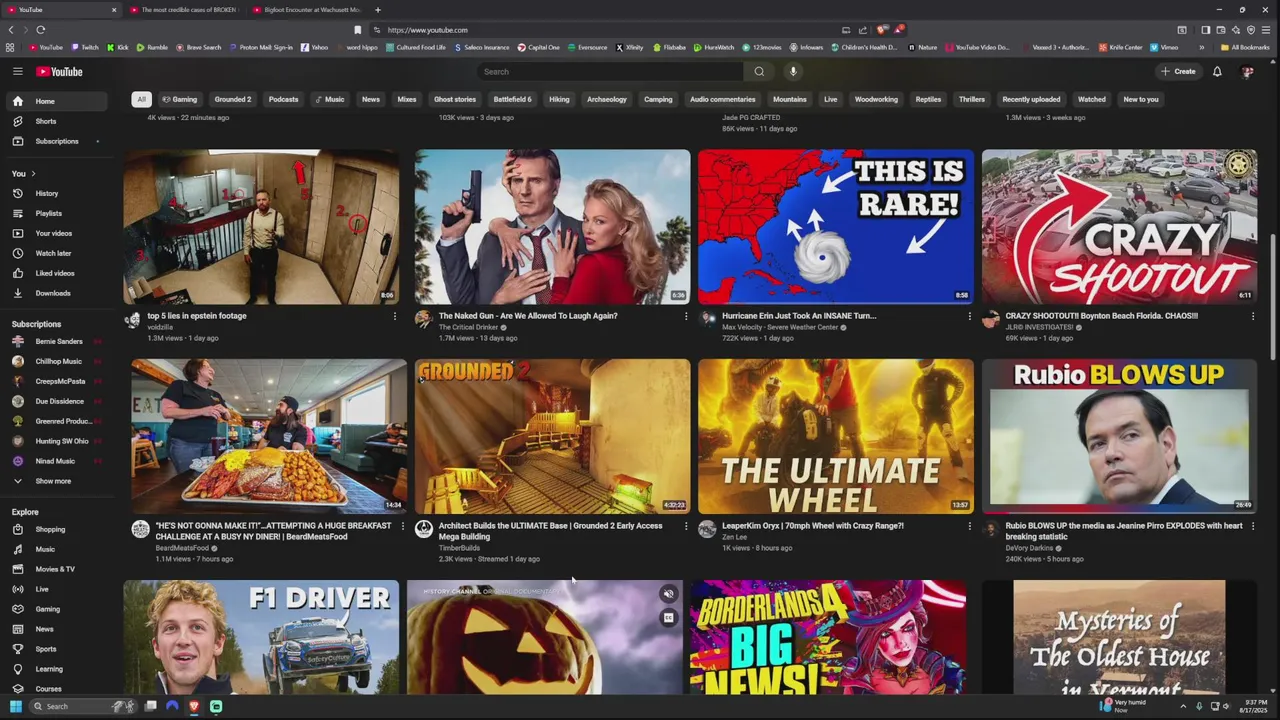This screenshot has width=1280, height=720.
Task: Reload the page in browser
Action: (40, 30)
